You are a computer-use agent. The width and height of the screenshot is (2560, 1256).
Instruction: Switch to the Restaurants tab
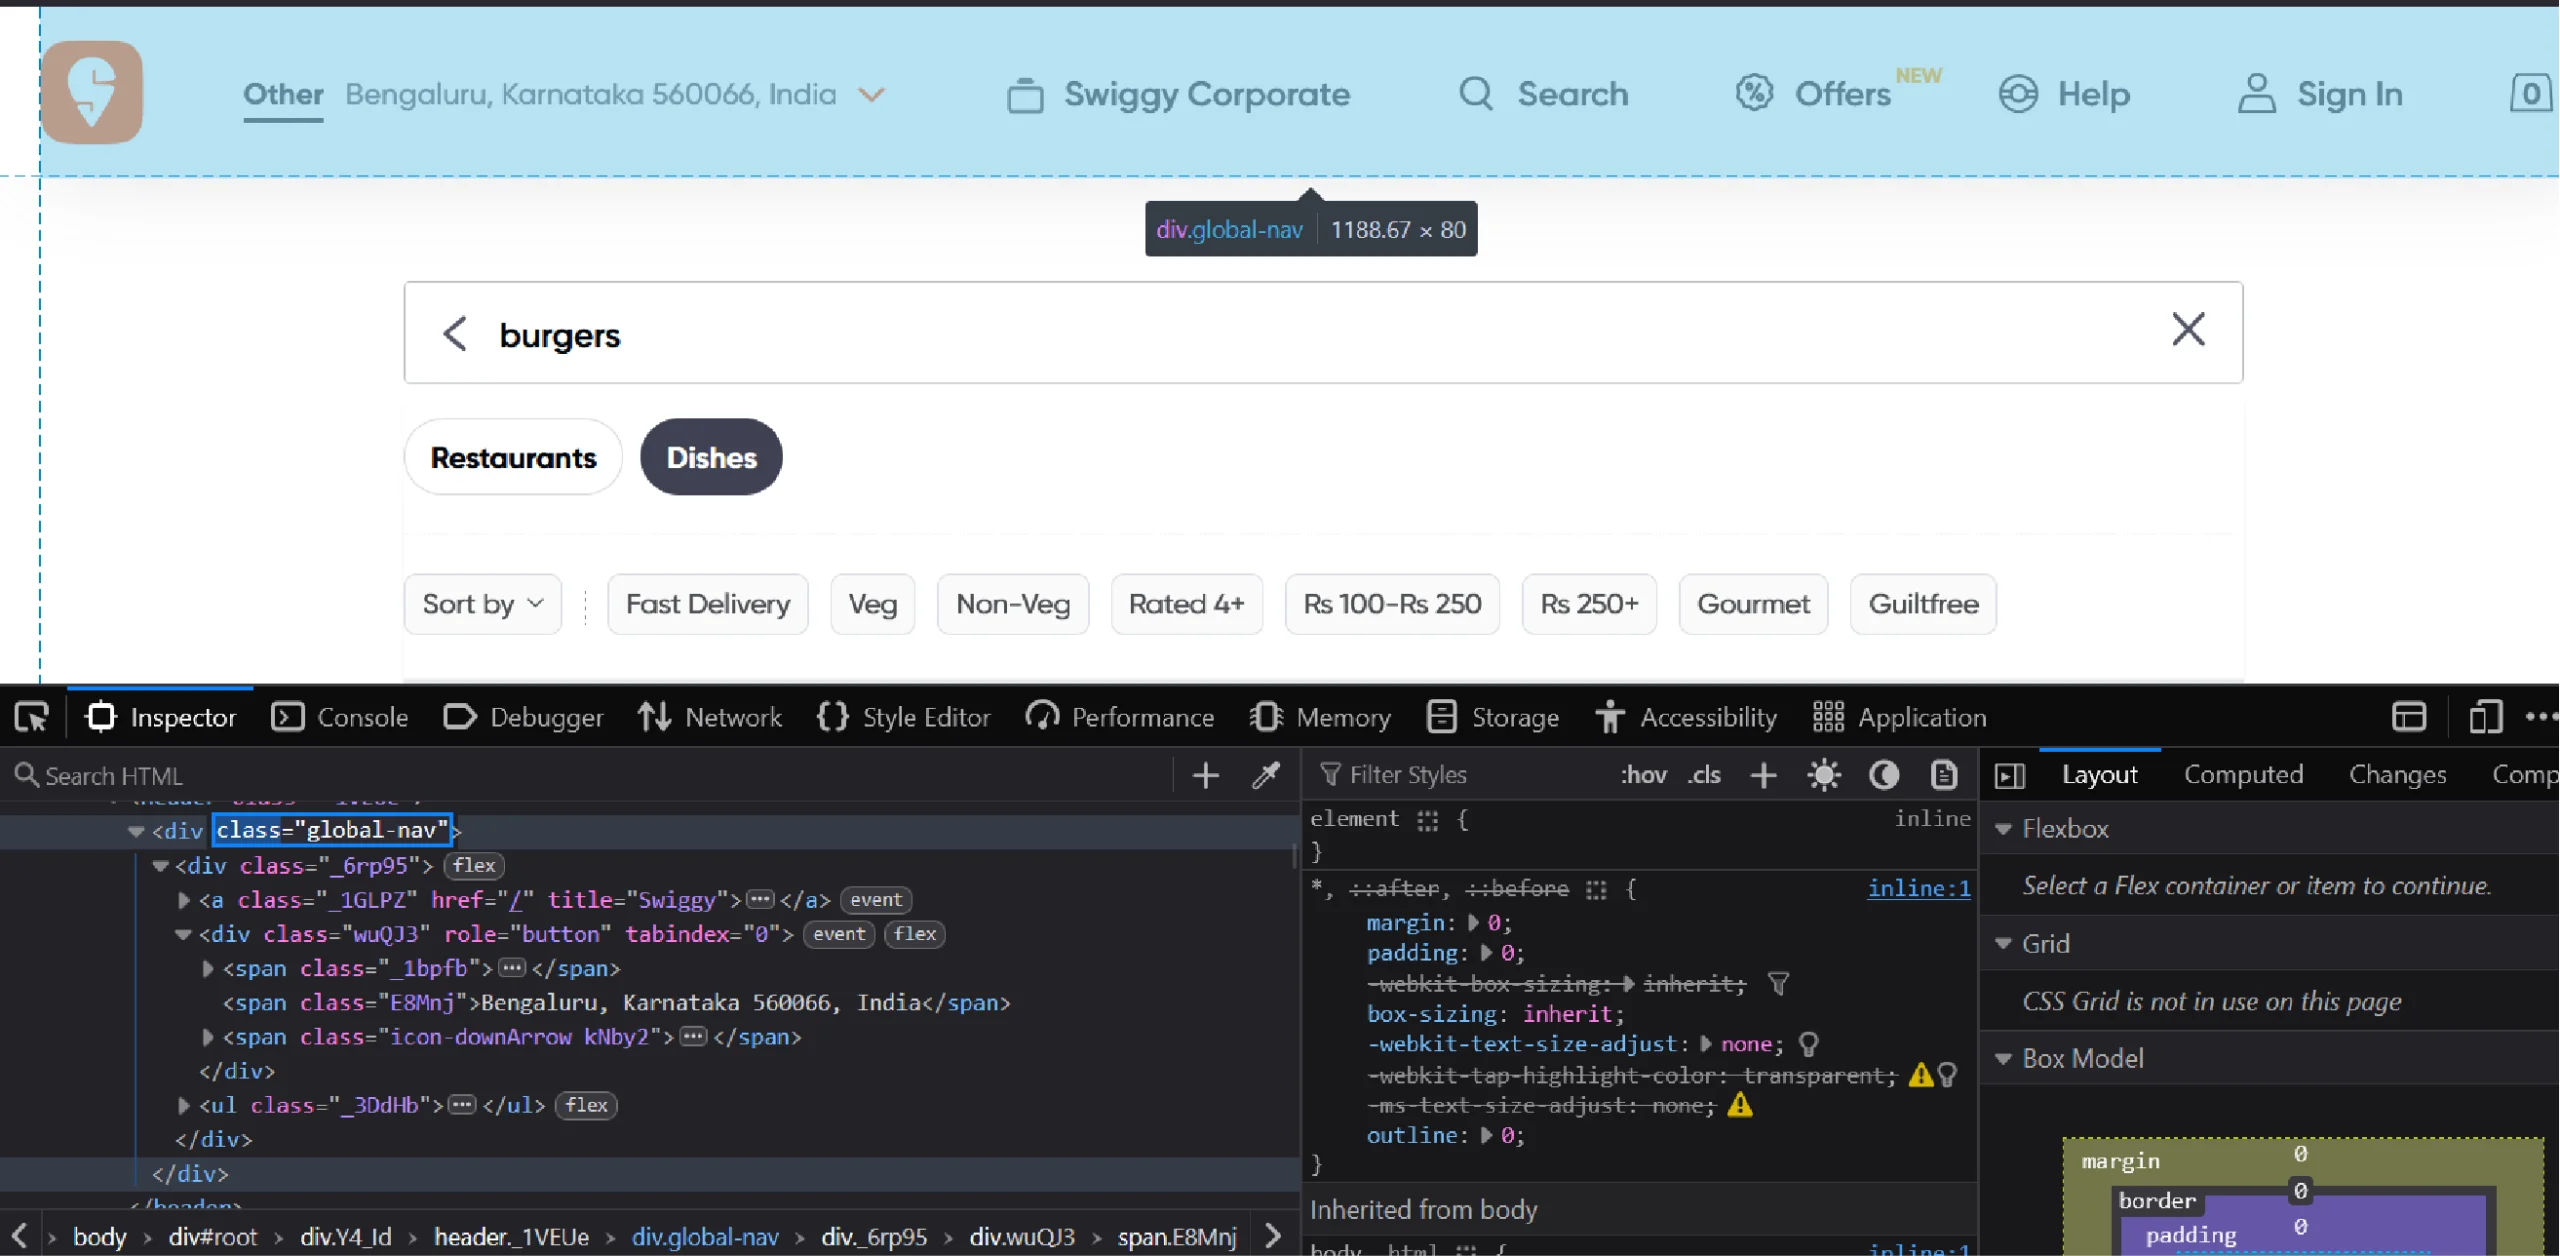tap(513, 457)
